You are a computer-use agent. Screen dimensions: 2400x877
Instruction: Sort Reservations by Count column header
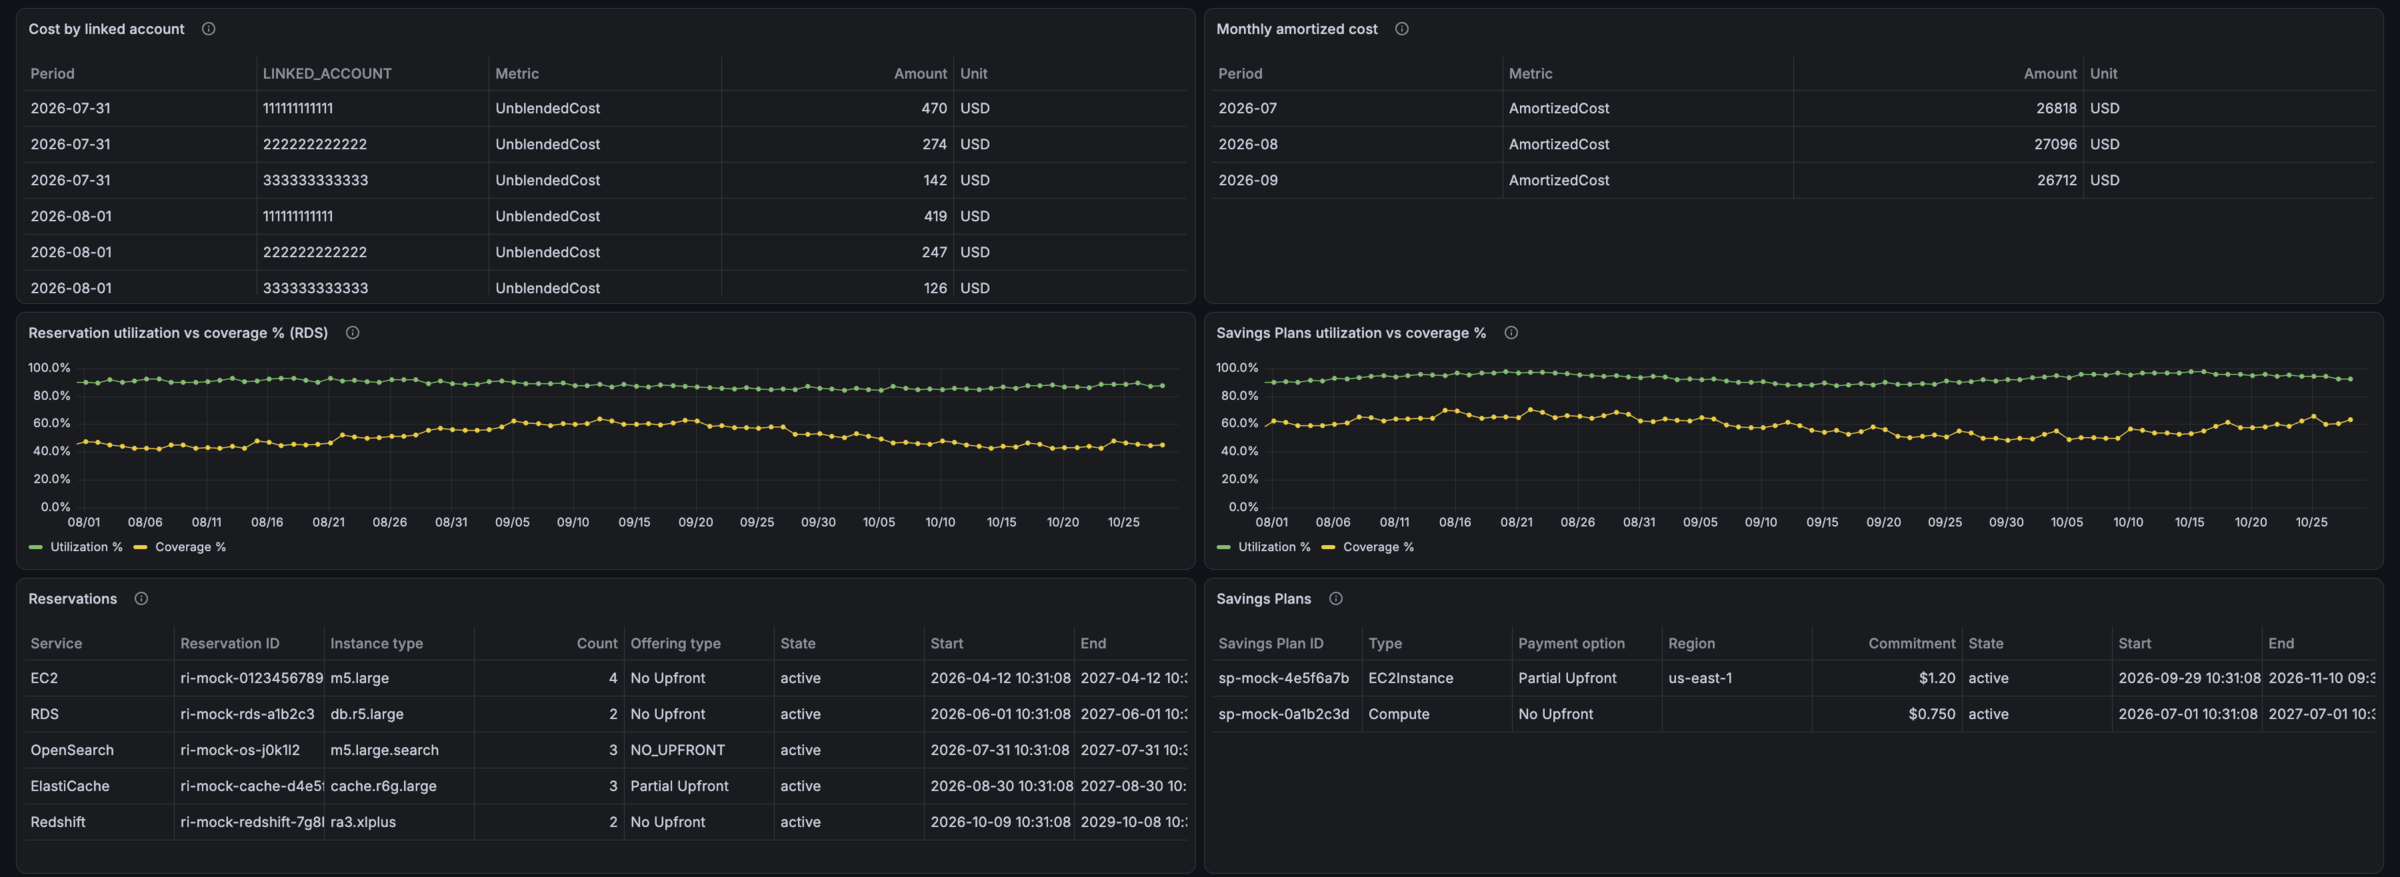click(x=597, y=644)
